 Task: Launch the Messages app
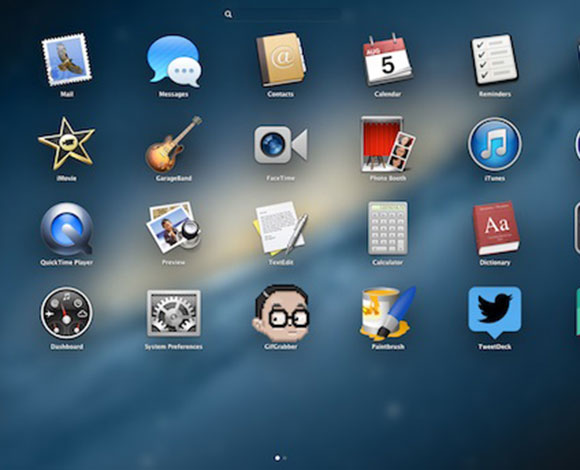(174, 61)
